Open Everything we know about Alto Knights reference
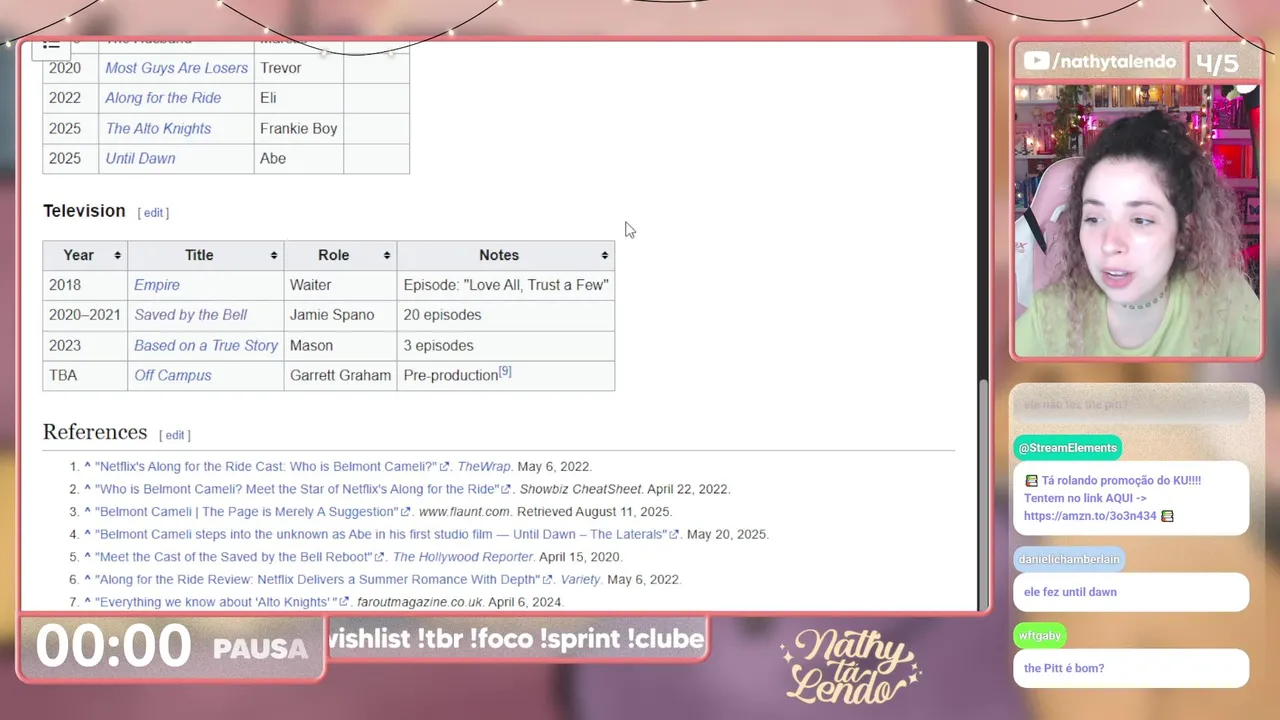Image resolution: width=1280 pixels, height=720 pixels. (216, 602)
